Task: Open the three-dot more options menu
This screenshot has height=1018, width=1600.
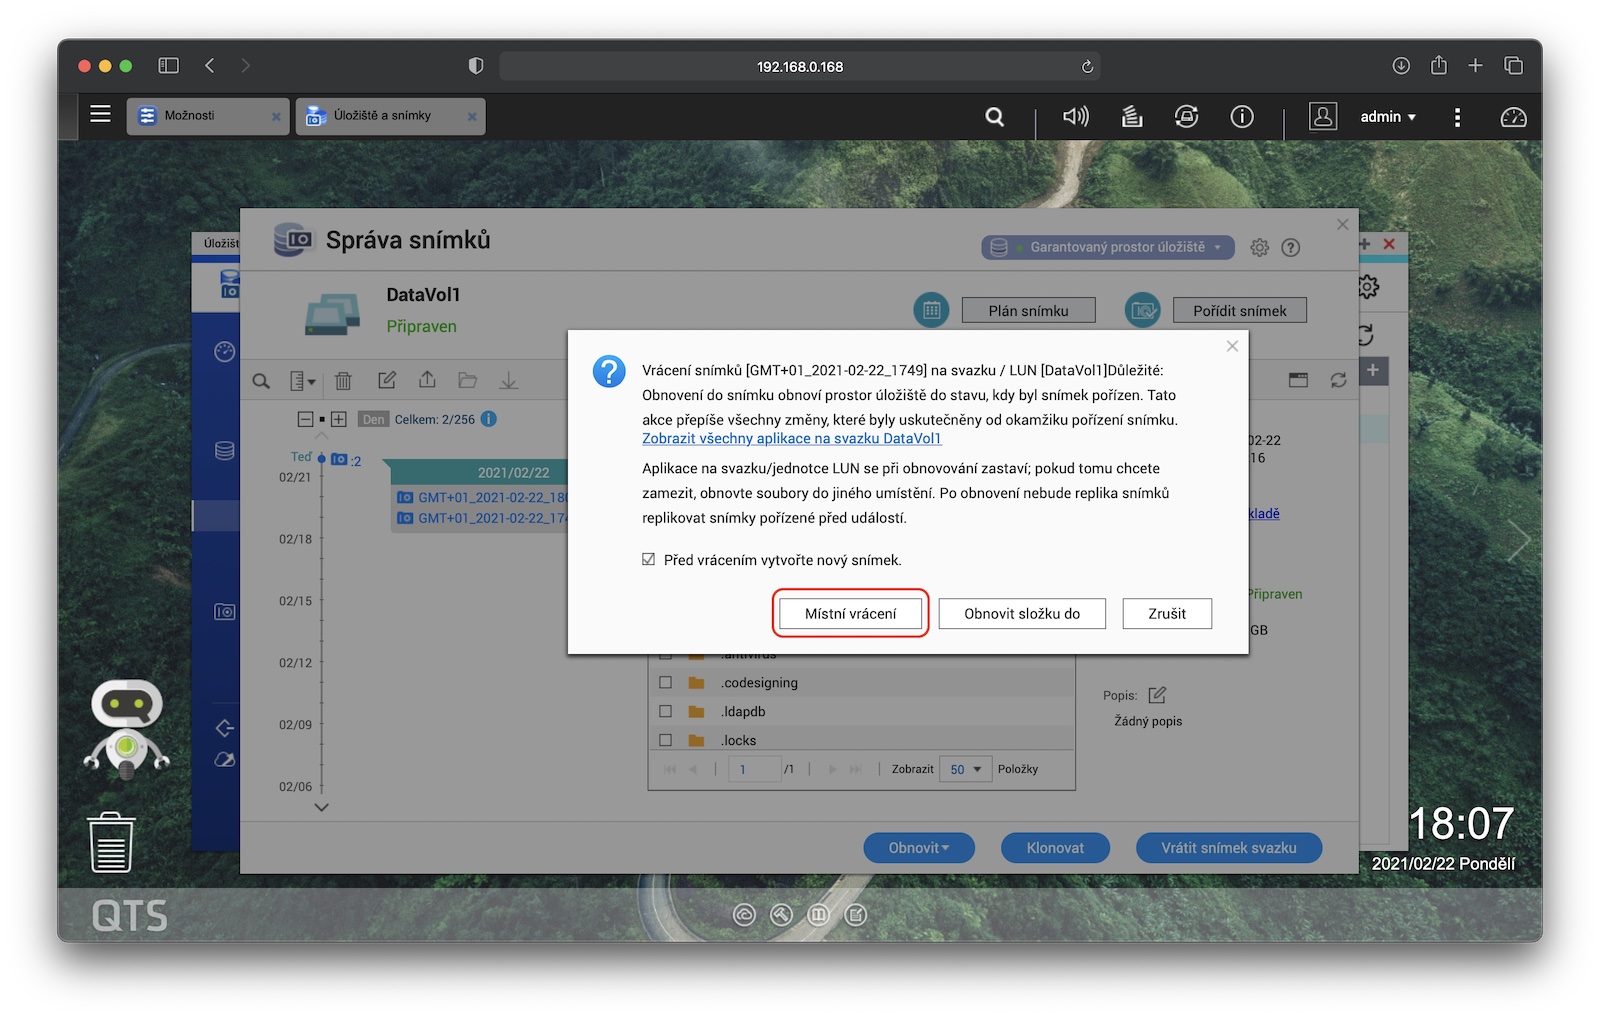Action: click(x=1457, y=117)
